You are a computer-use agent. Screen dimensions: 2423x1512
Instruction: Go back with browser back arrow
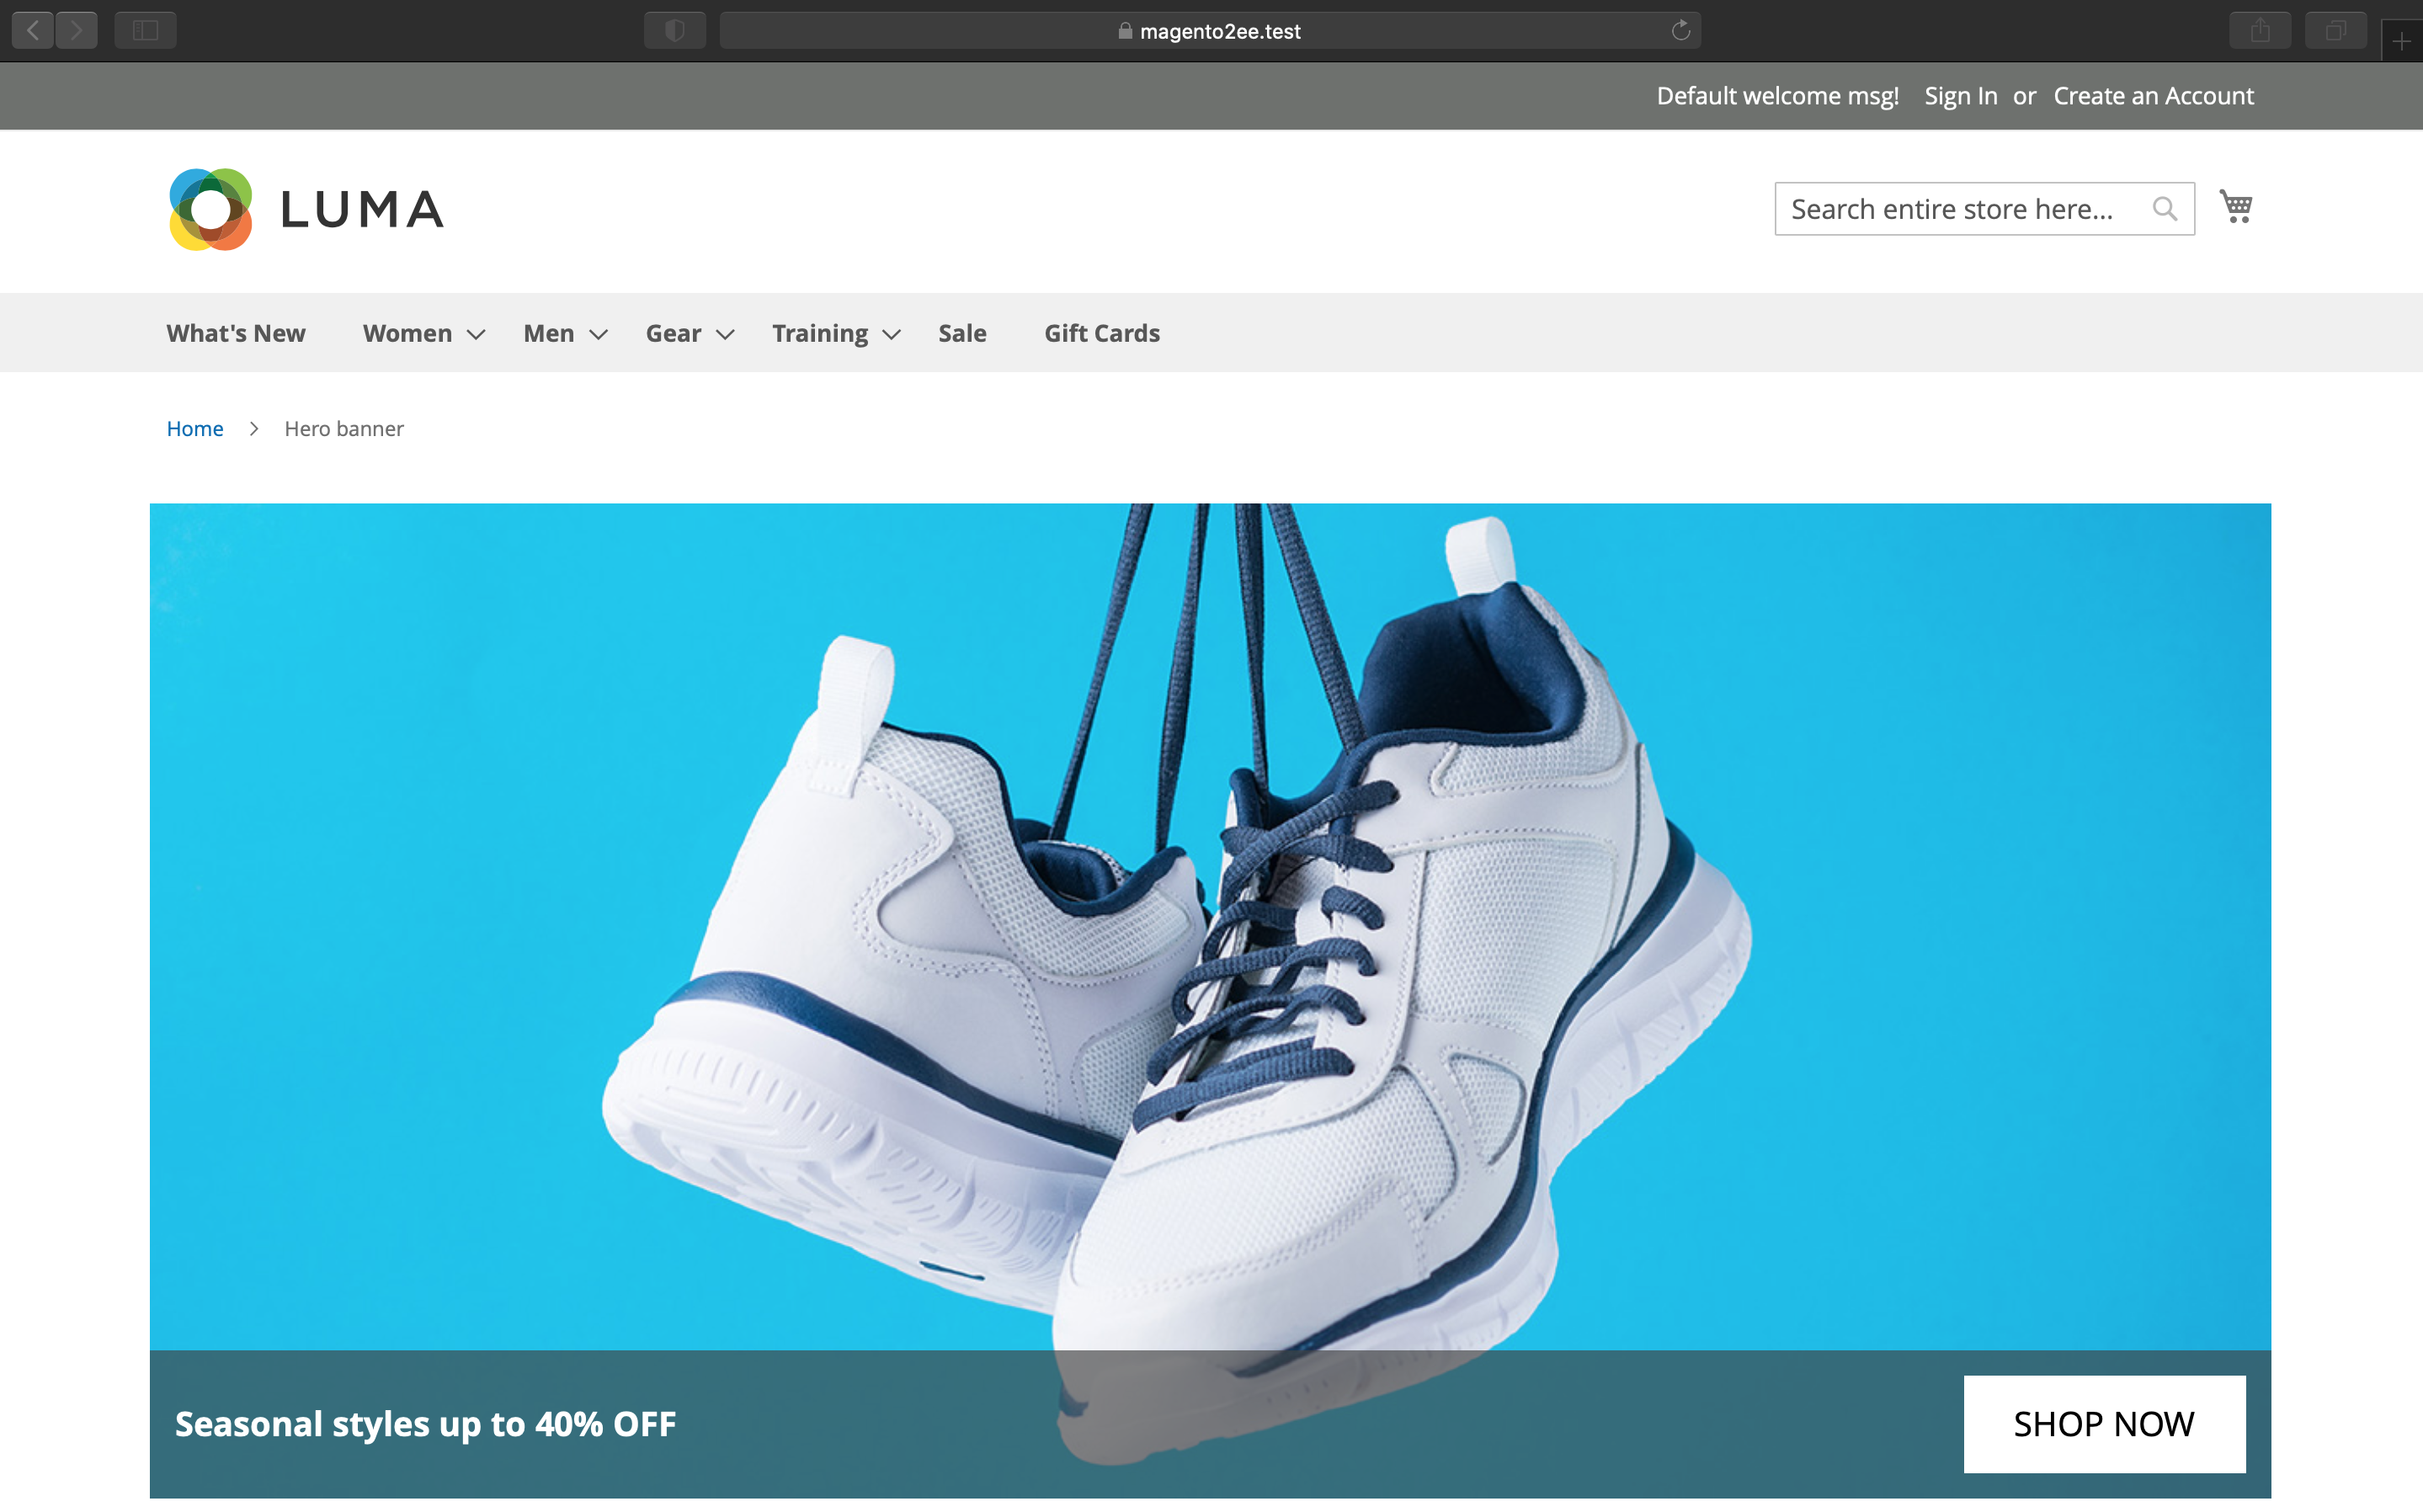click(x=33, y=30)
